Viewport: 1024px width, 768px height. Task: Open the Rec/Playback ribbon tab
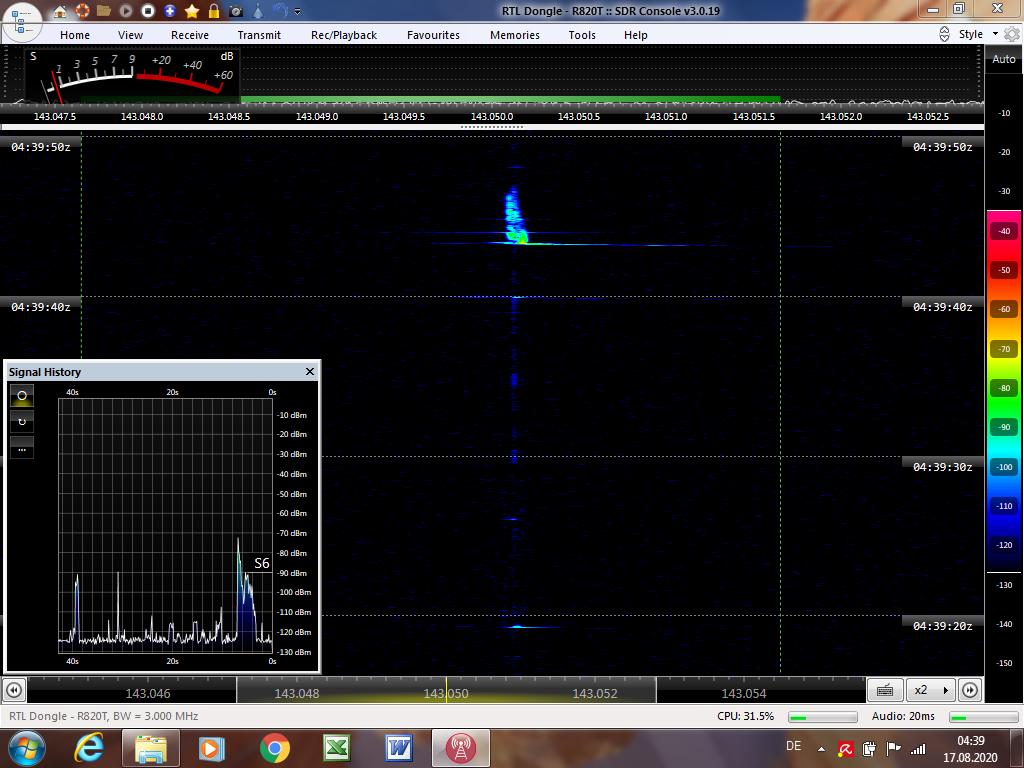tap(344, 35)
